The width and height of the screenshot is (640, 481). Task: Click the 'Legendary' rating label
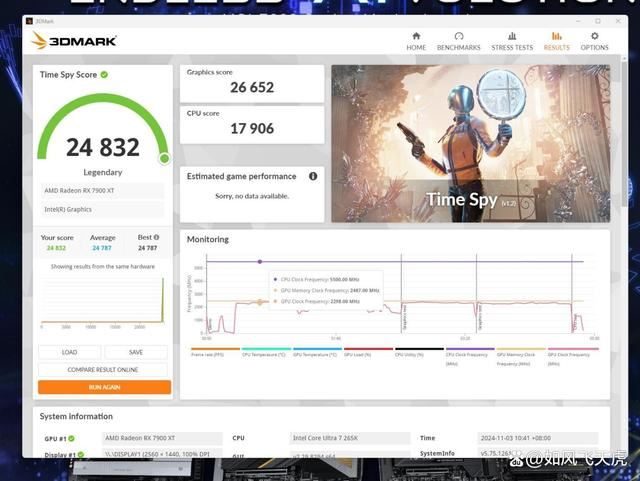coord(103,172)
